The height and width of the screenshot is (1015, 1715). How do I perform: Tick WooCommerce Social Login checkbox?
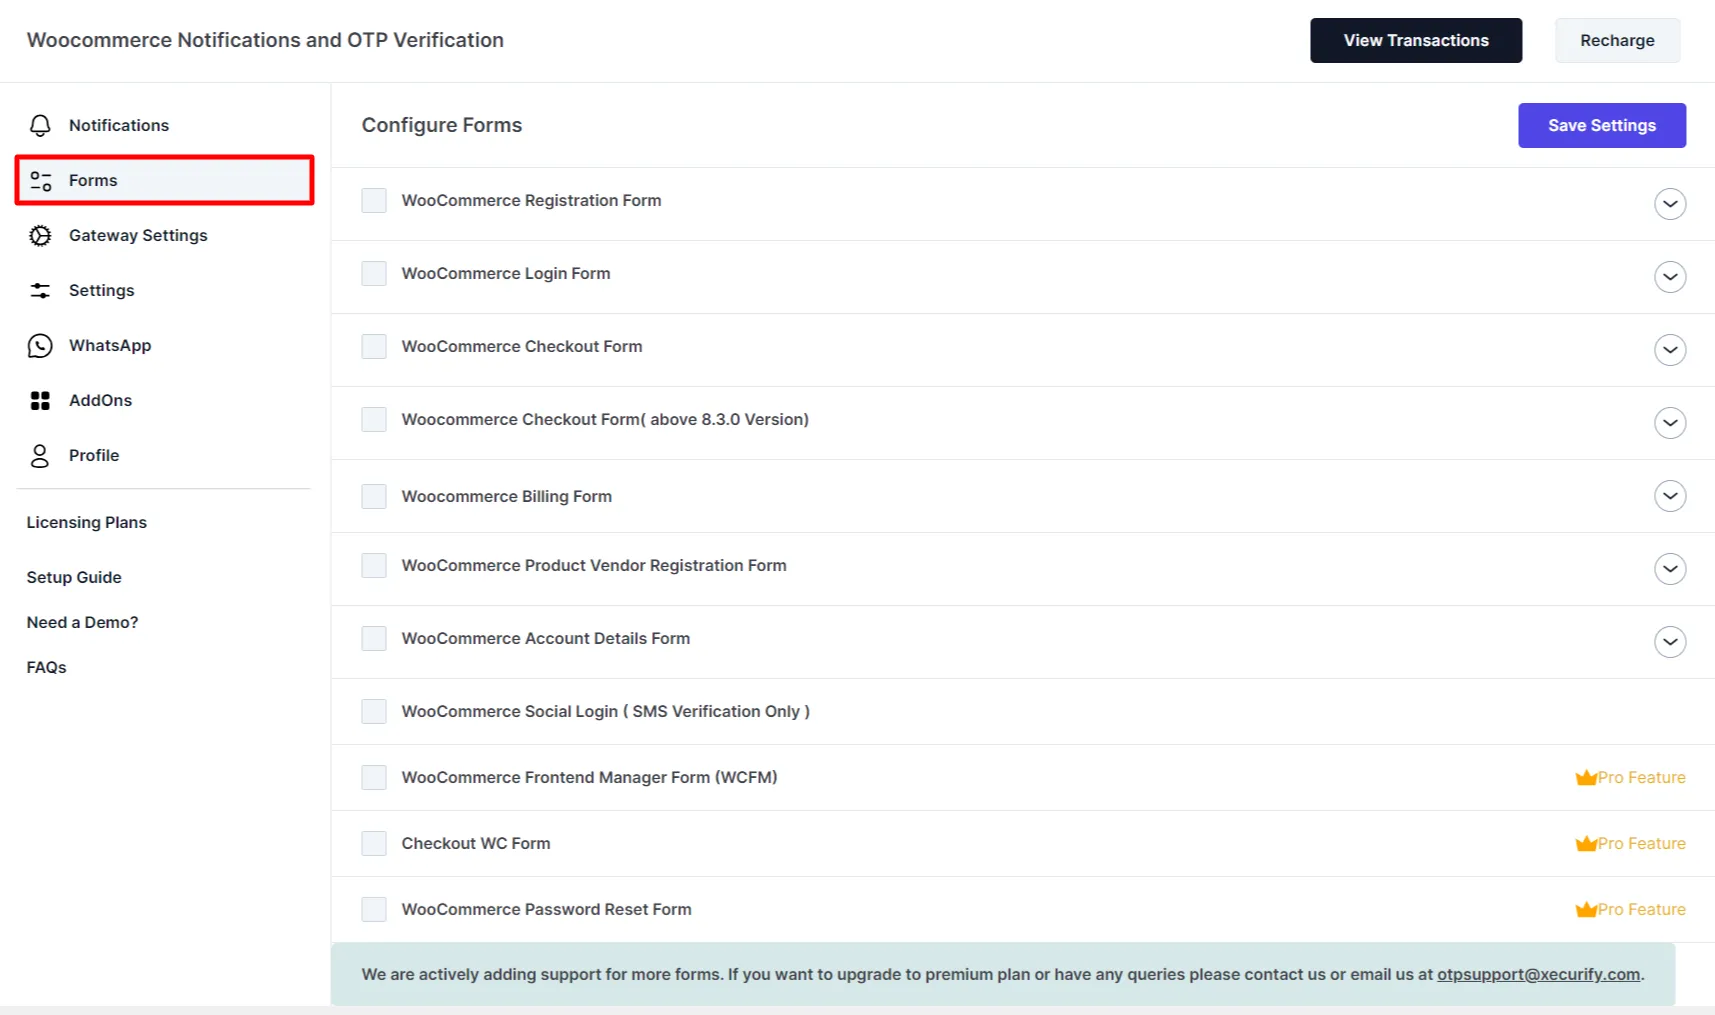[x=374, y=711]
